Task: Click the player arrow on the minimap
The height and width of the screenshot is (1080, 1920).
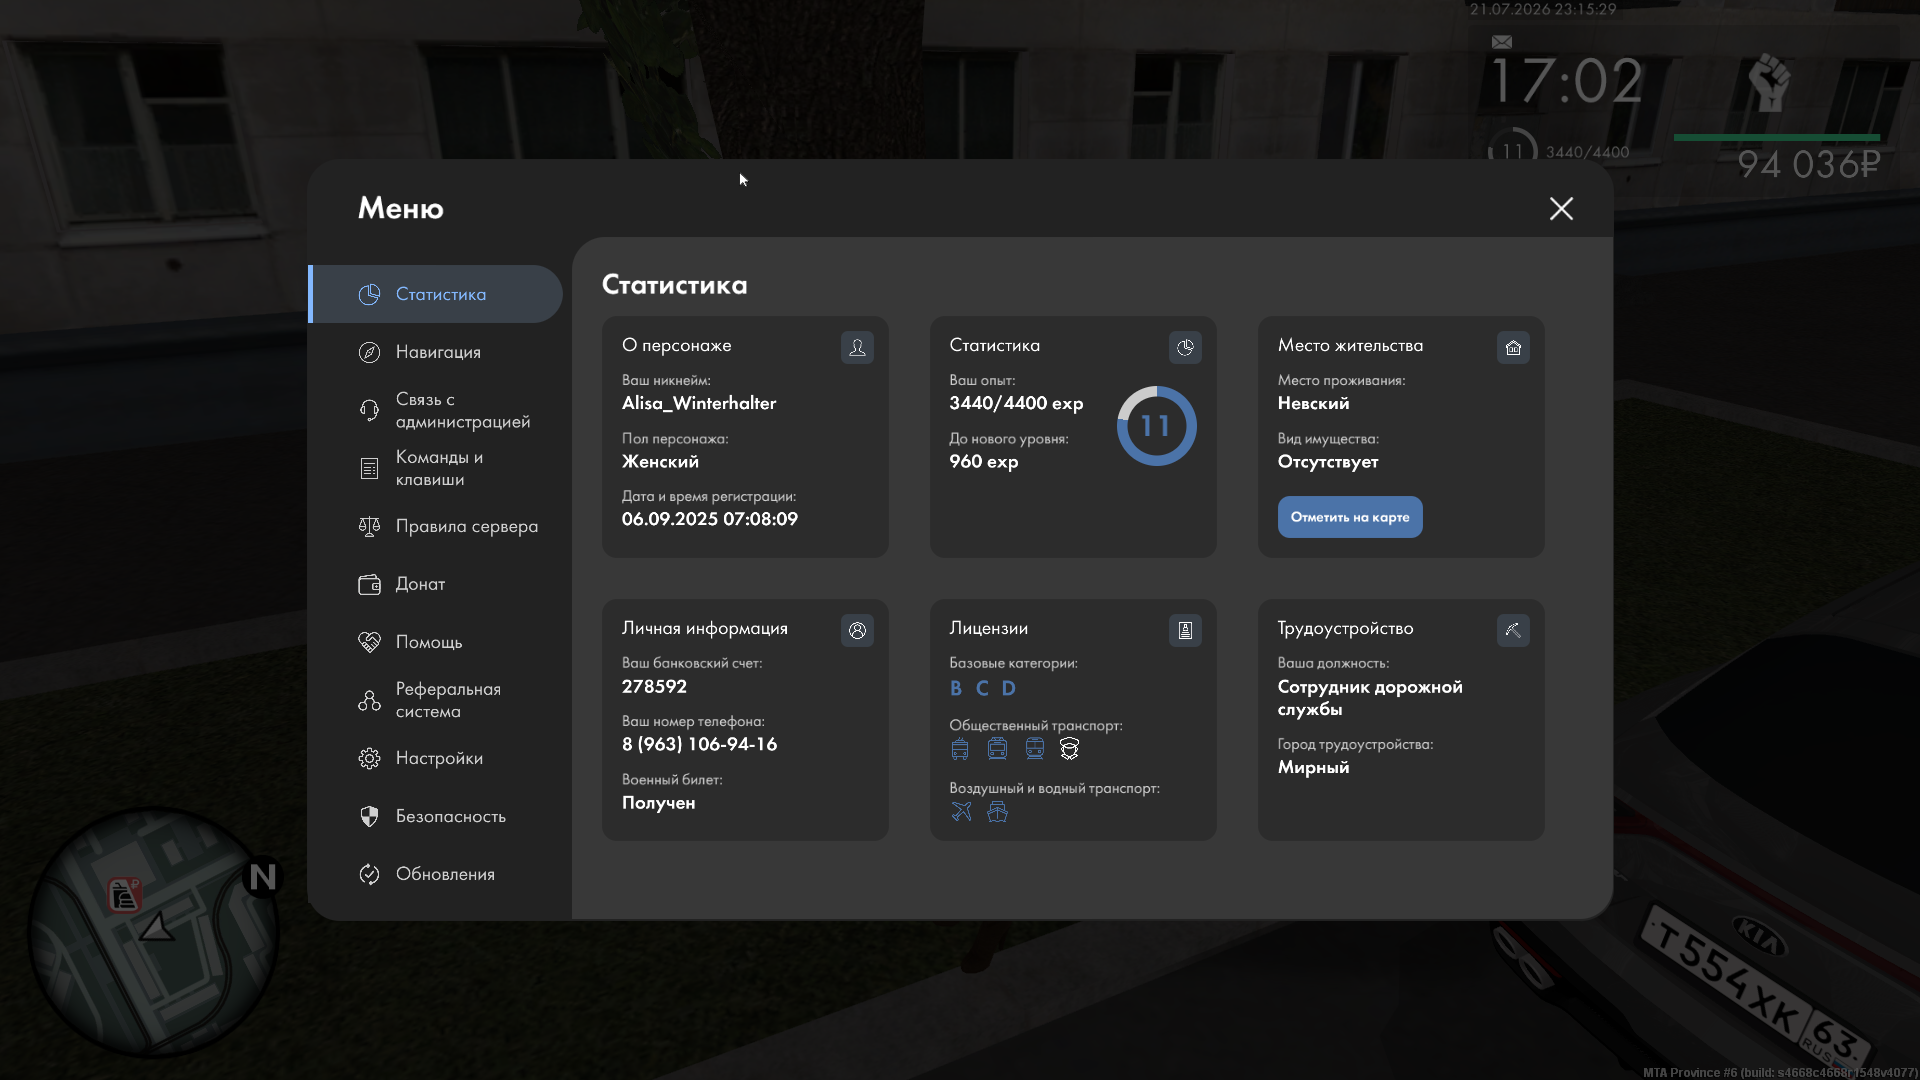Action: click(x=157, y=927)
